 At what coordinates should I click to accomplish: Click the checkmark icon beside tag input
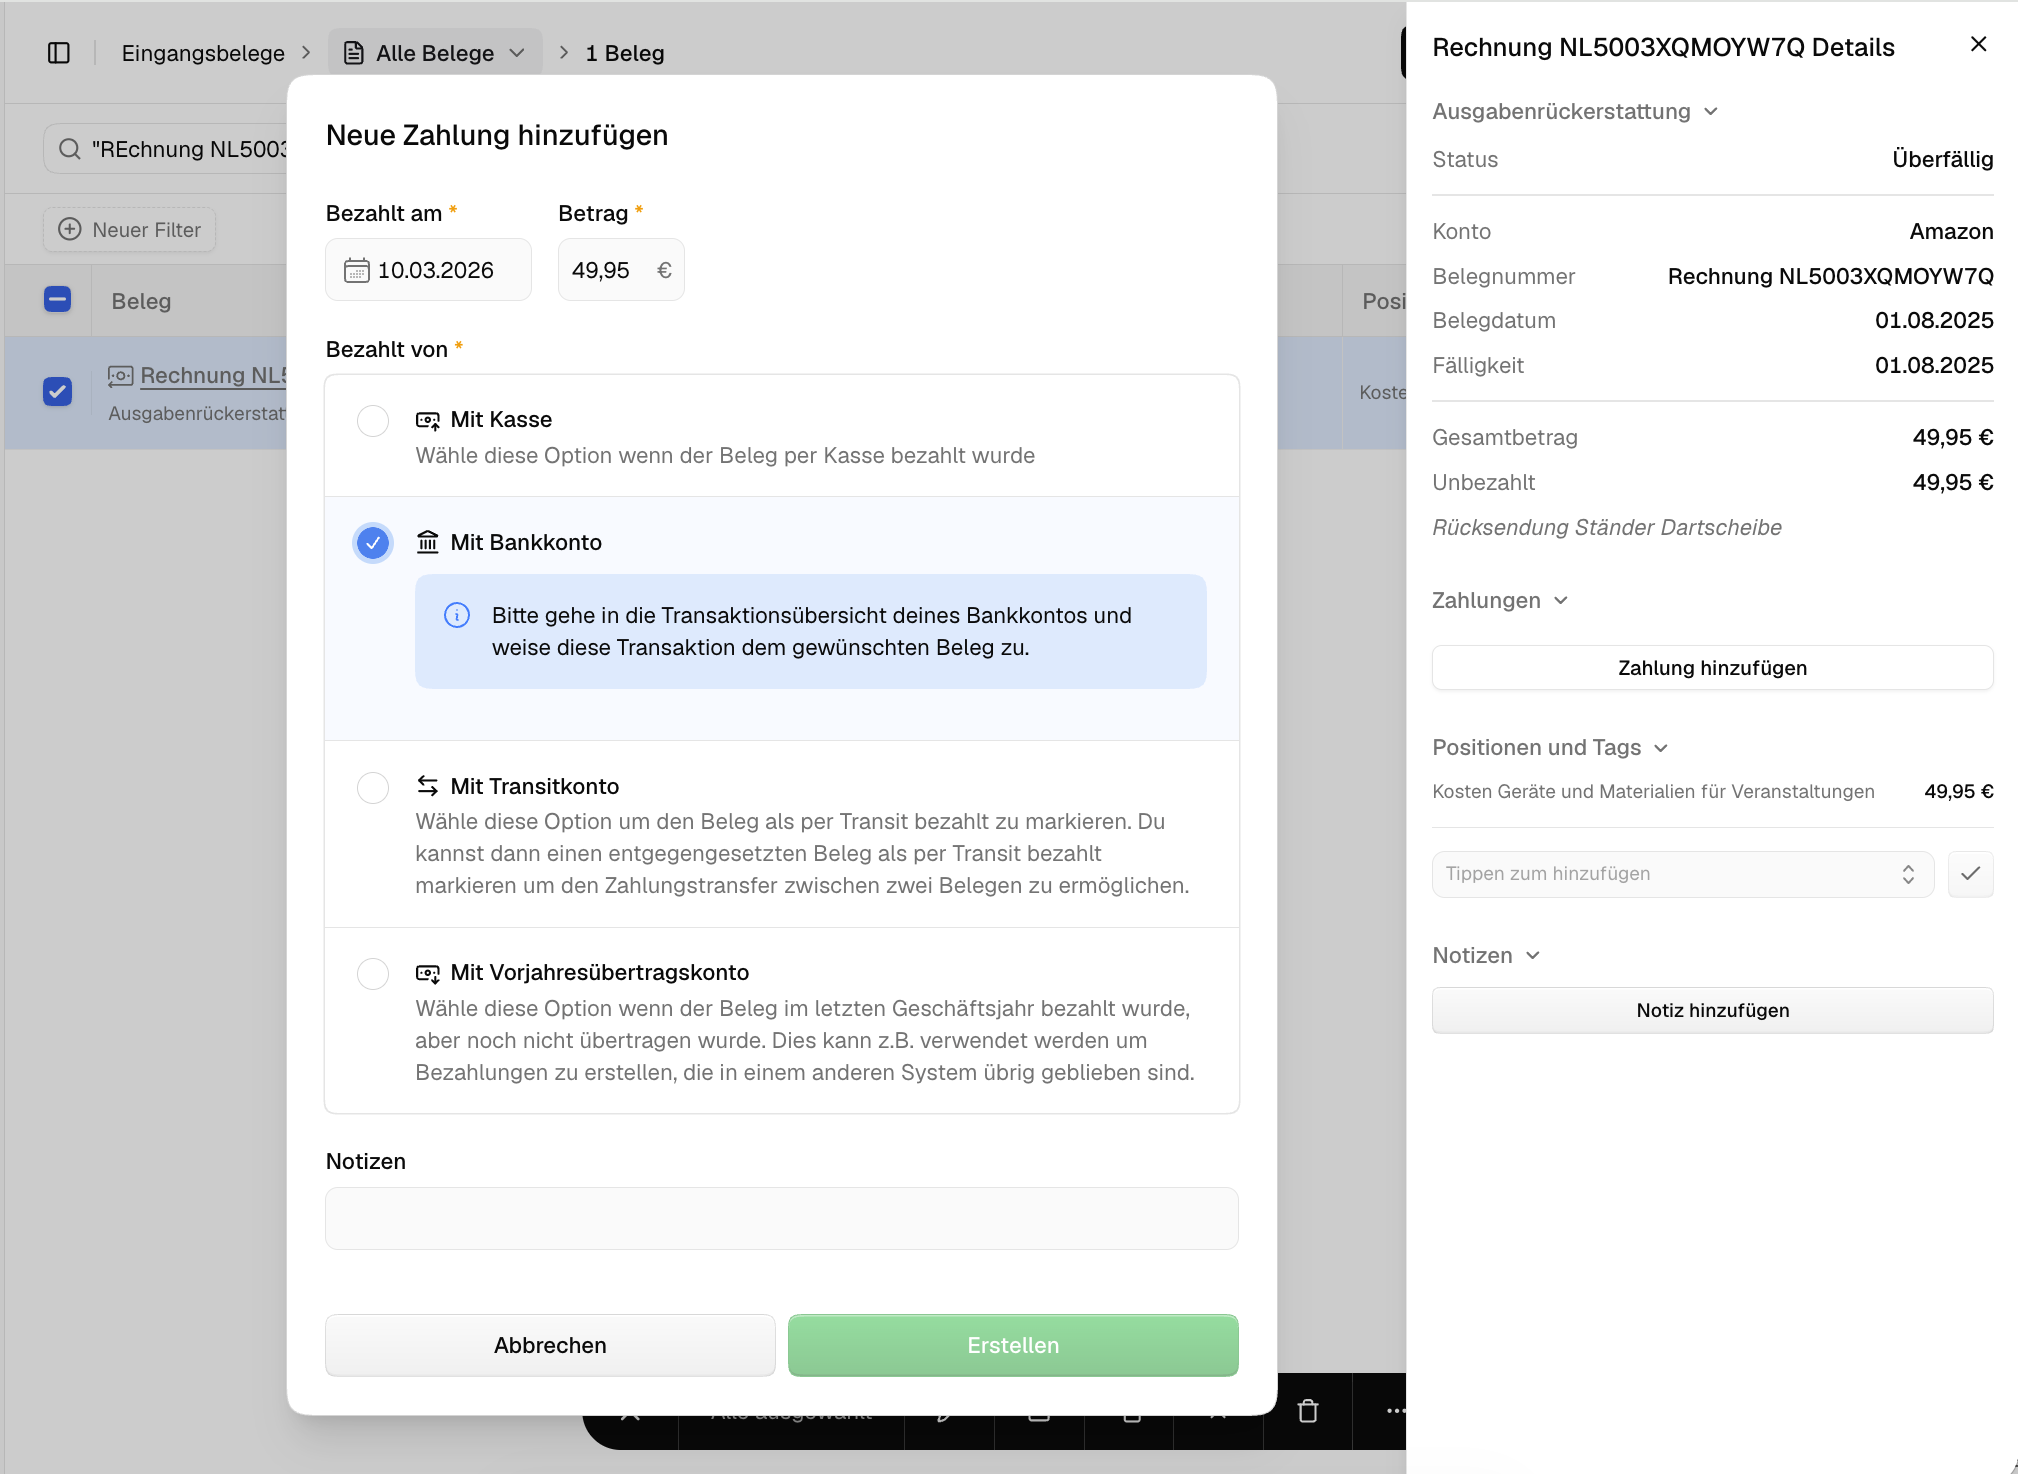(x=1970, y=874)
